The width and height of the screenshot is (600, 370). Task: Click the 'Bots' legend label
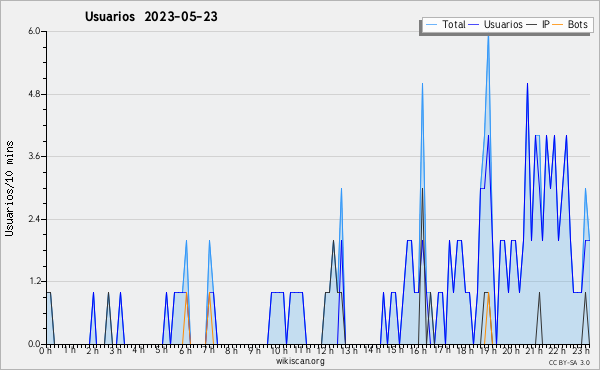point(577,24)
